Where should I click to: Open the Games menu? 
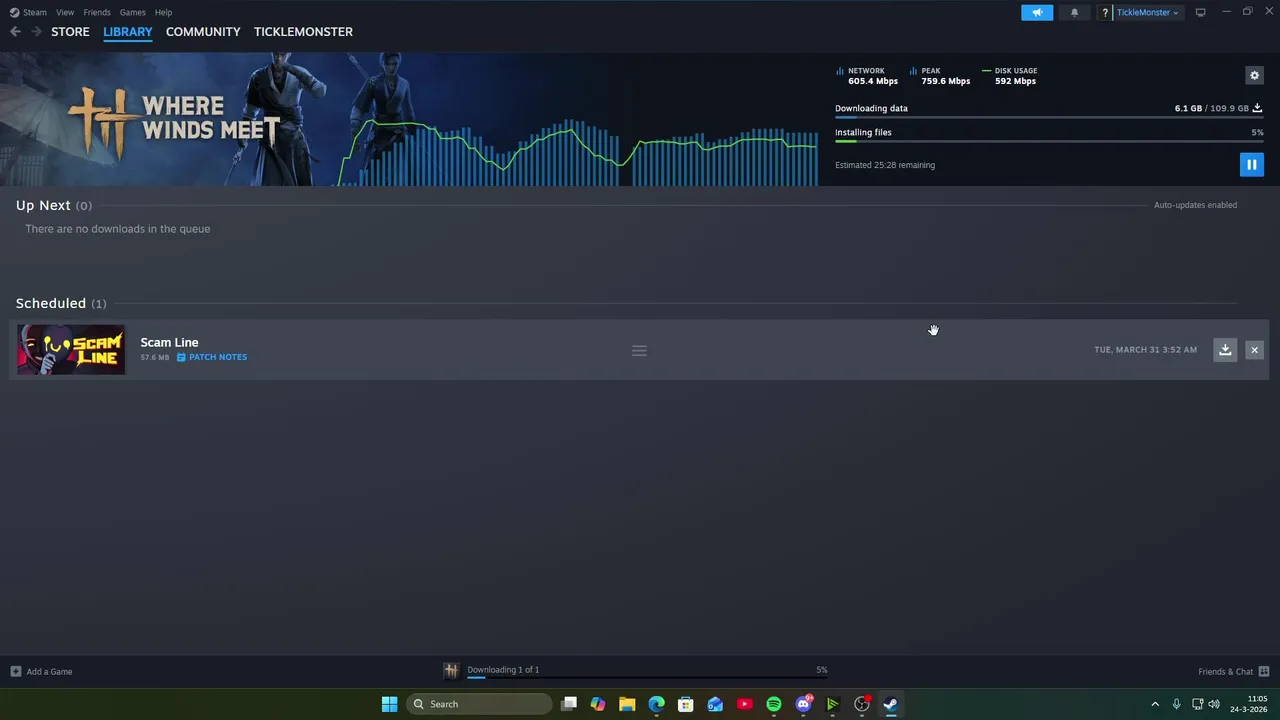[x=132, y=12]
